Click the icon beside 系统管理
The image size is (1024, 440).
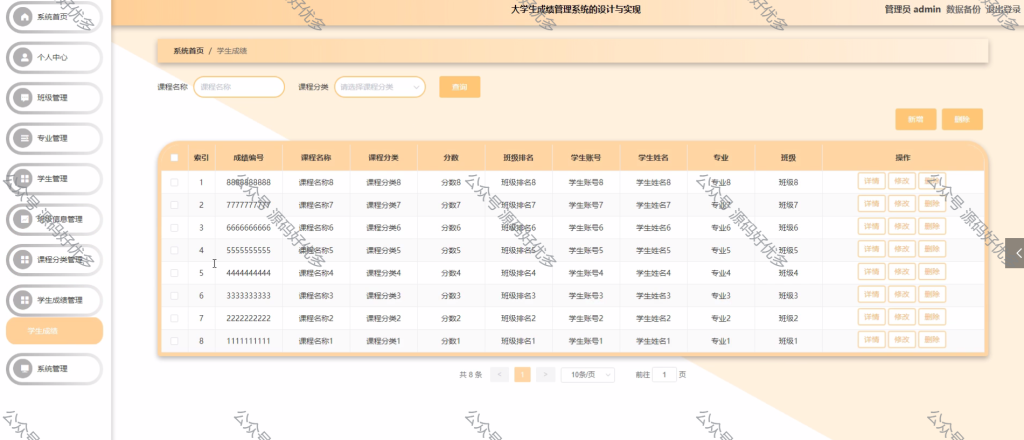[x=24, y=368]
